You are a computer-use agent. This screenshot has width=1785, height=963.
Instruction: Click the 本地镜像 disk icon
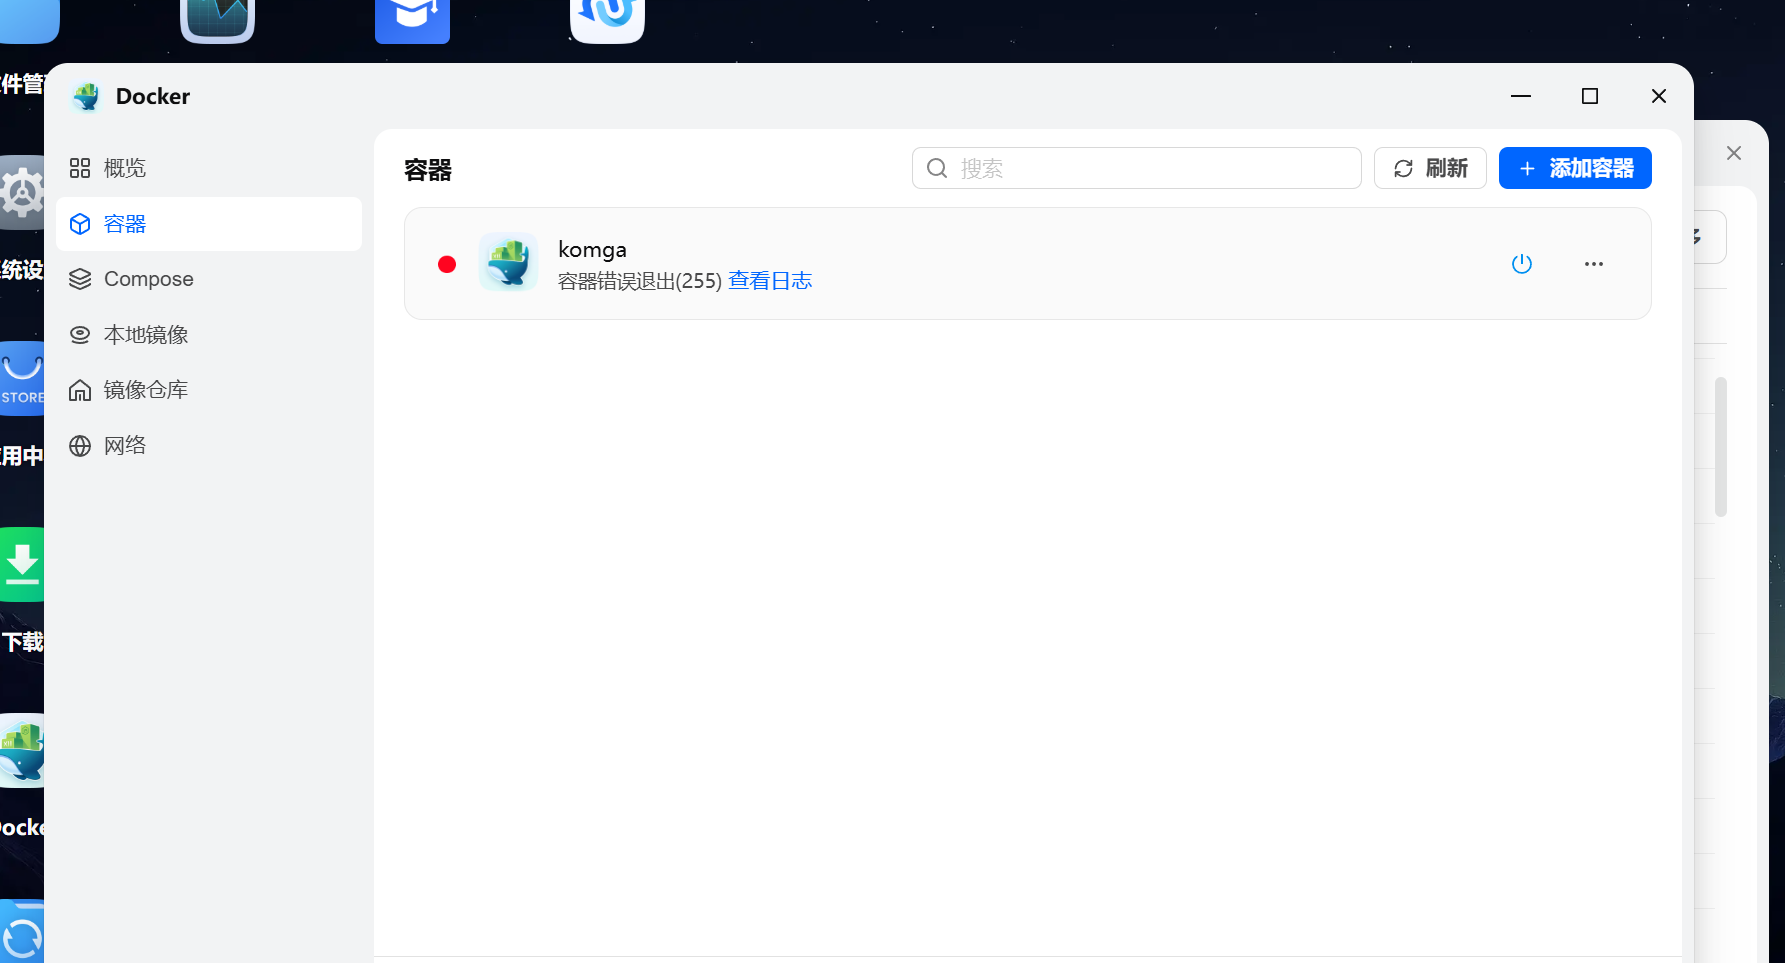(80, 335)
